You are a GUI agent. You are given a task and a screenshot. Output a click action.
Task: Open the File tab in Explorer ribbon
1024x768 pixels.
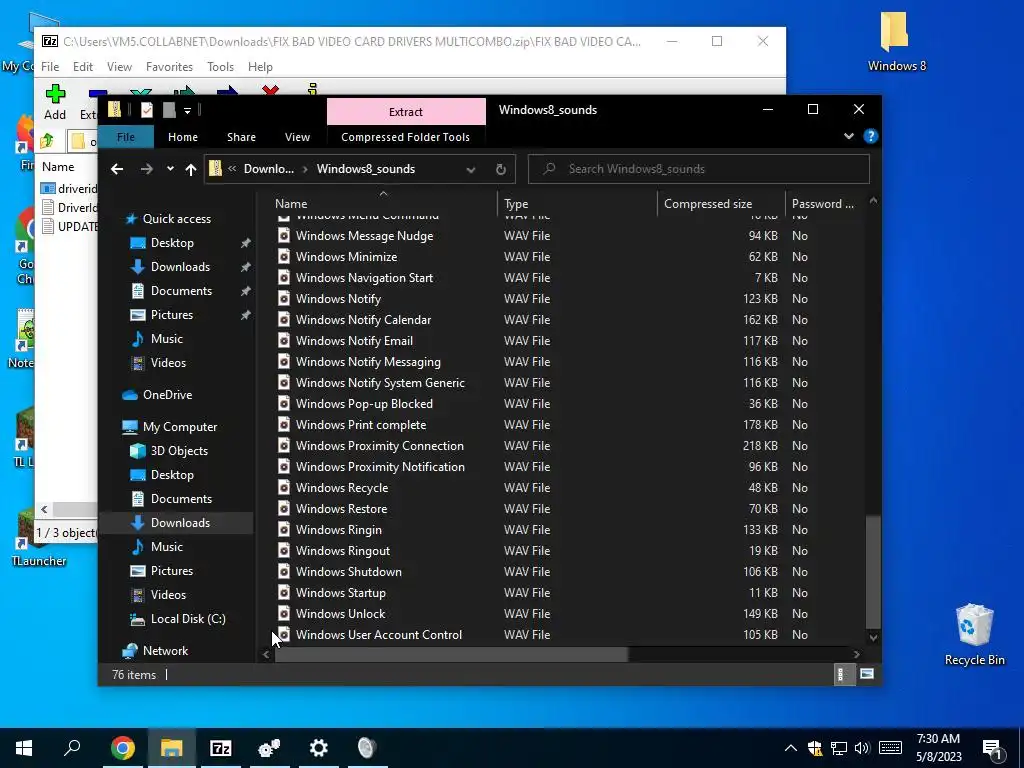[x=125, y=137]
